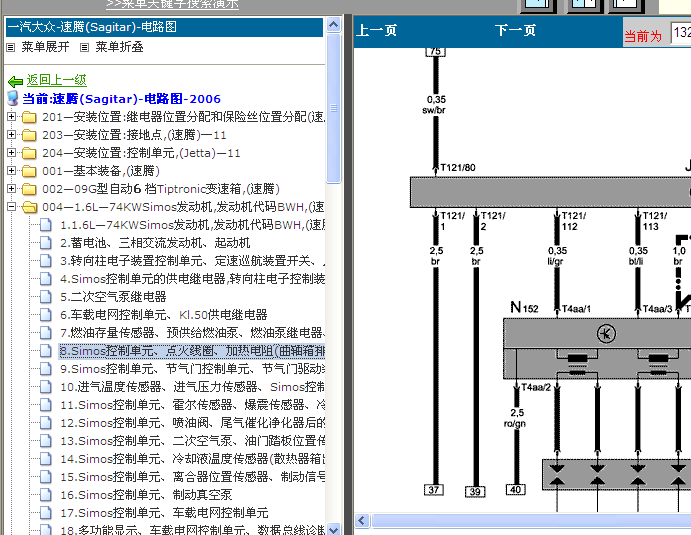Click folder icon of 203—安装位置 接地点
This screenshot has width=691, height=535.
click(x=29, y=135)
